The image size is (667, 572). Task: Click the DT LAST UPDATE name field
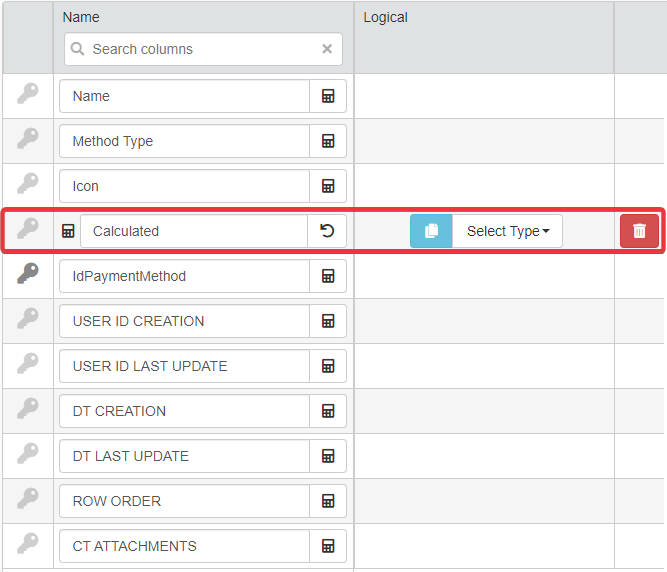point(185,456)
